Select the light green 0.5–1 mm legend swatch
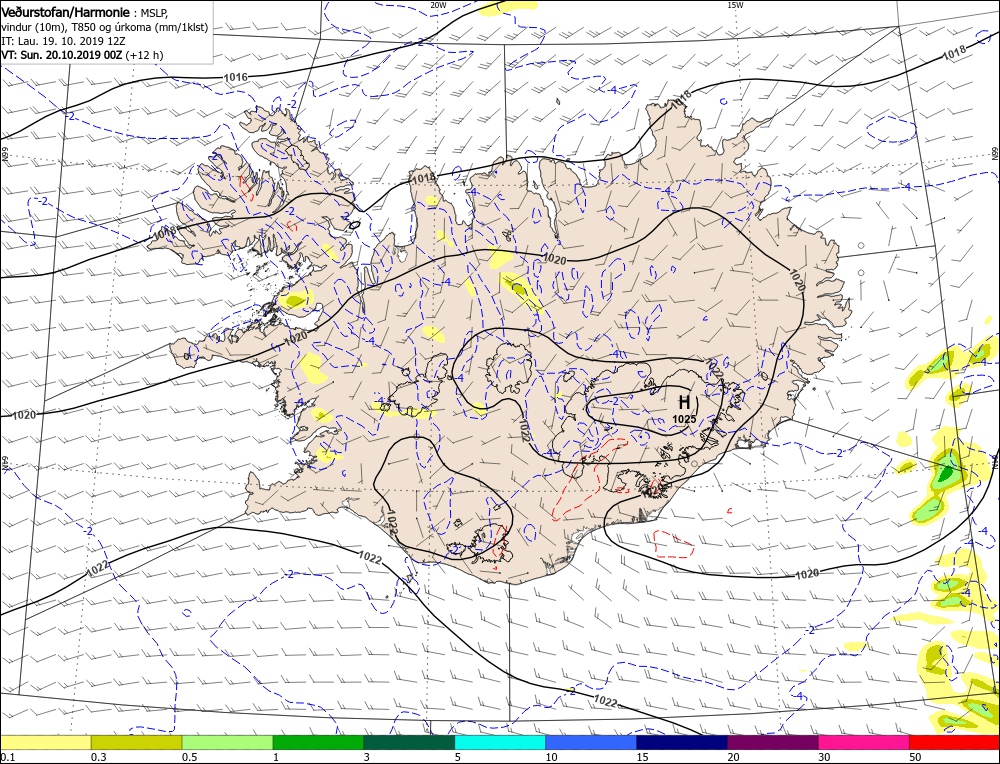This screenshot has width=1000, height=764. tap(228, 742)
